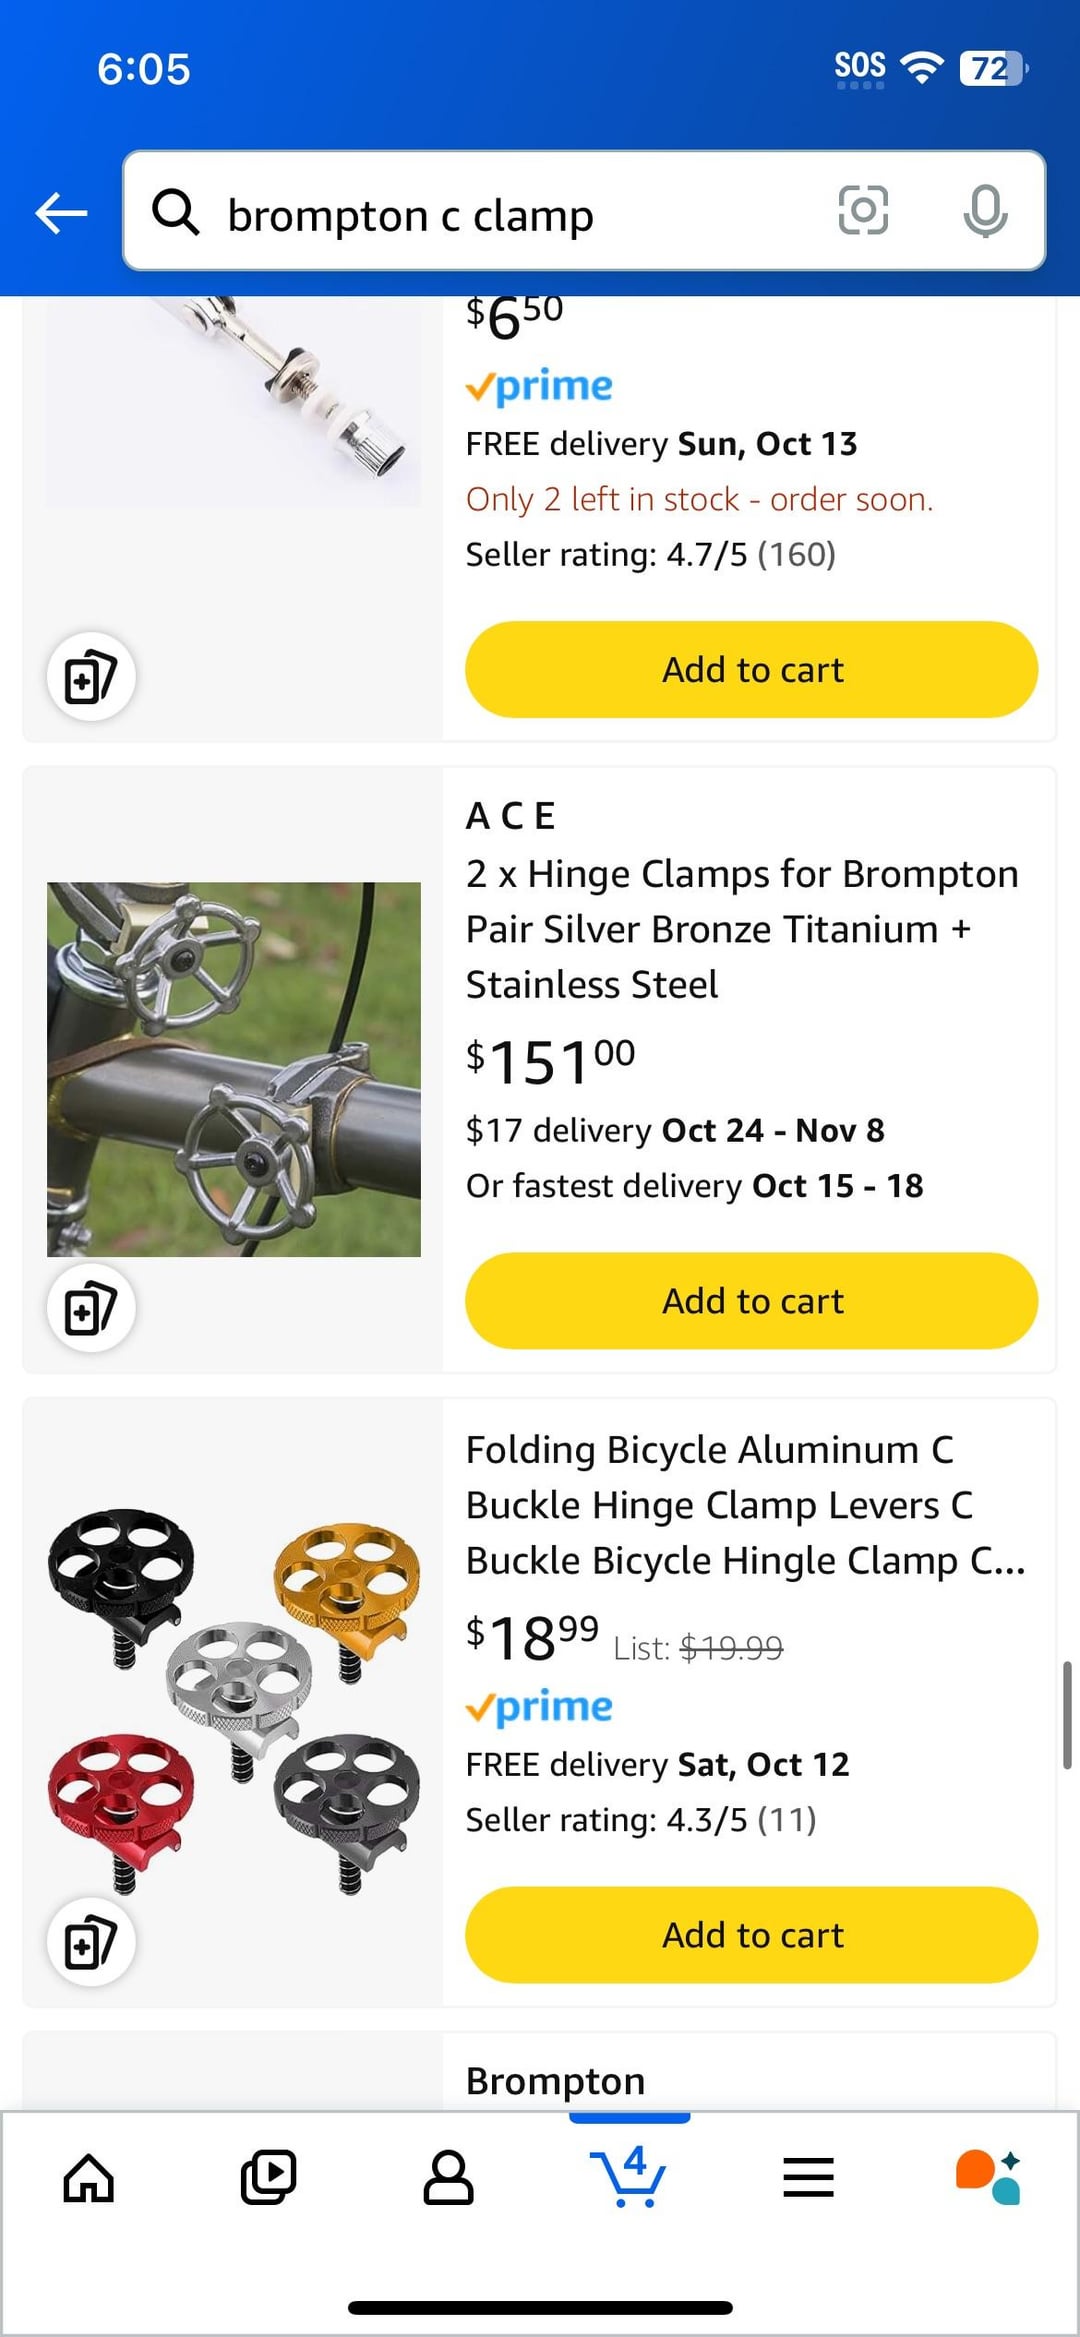Add the $6.50 prime item to cart

752,669
